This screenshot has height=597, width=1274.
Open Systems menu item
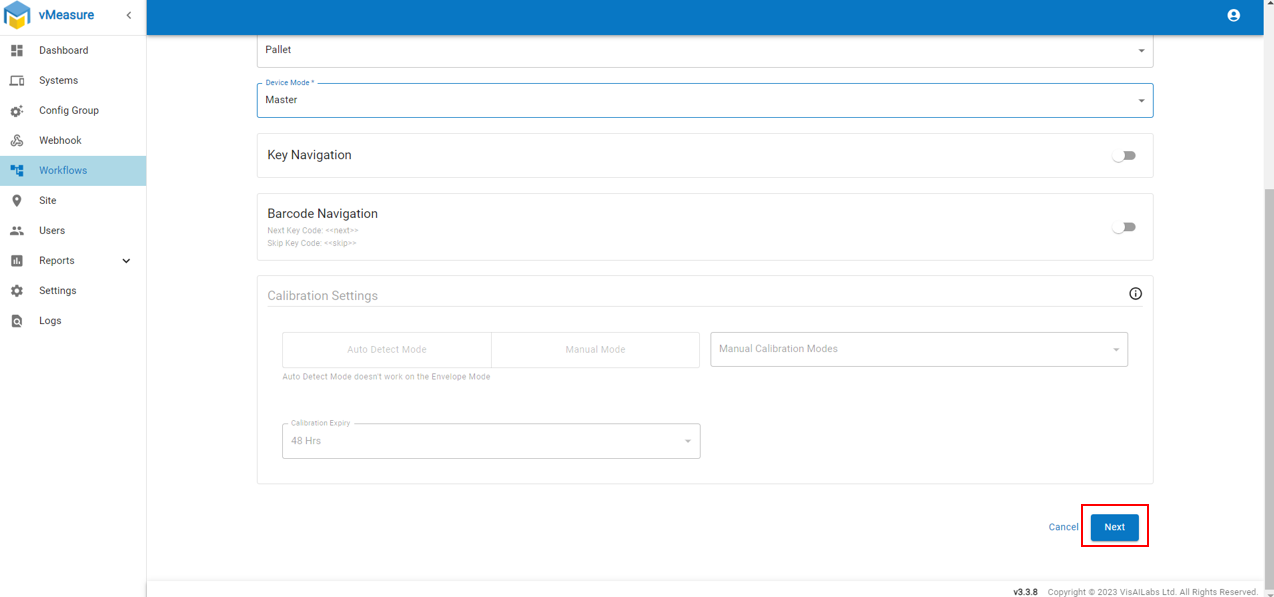(x=73, y=80)
